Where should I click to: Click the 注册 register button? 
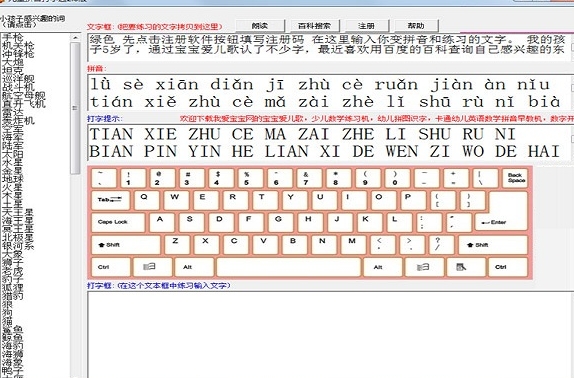tap(366, 26)
